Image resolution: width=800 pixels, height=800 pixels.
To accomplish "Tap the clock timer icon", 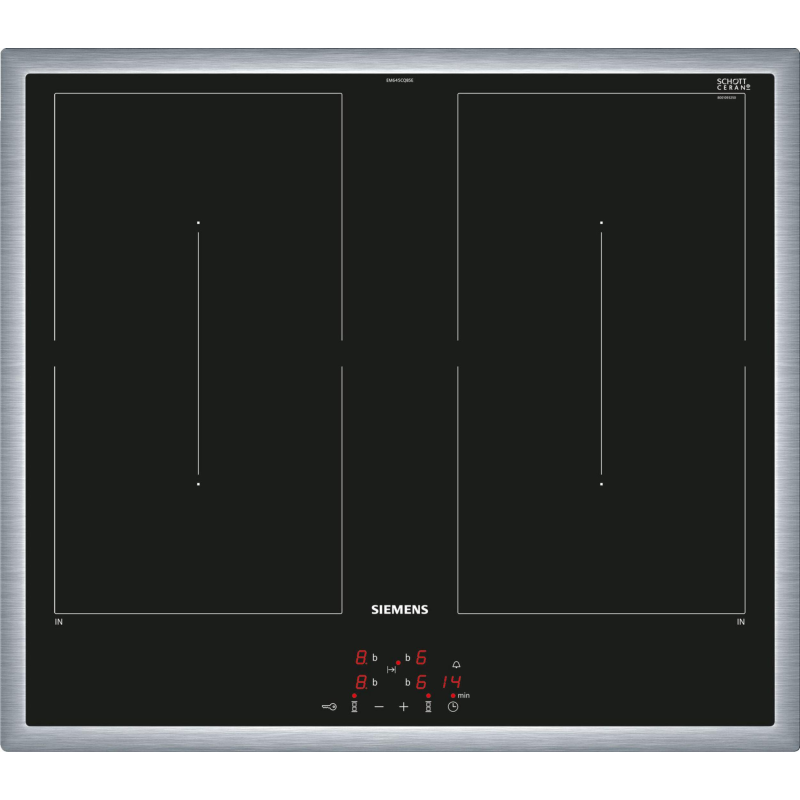I will click(x=453, y=706).
